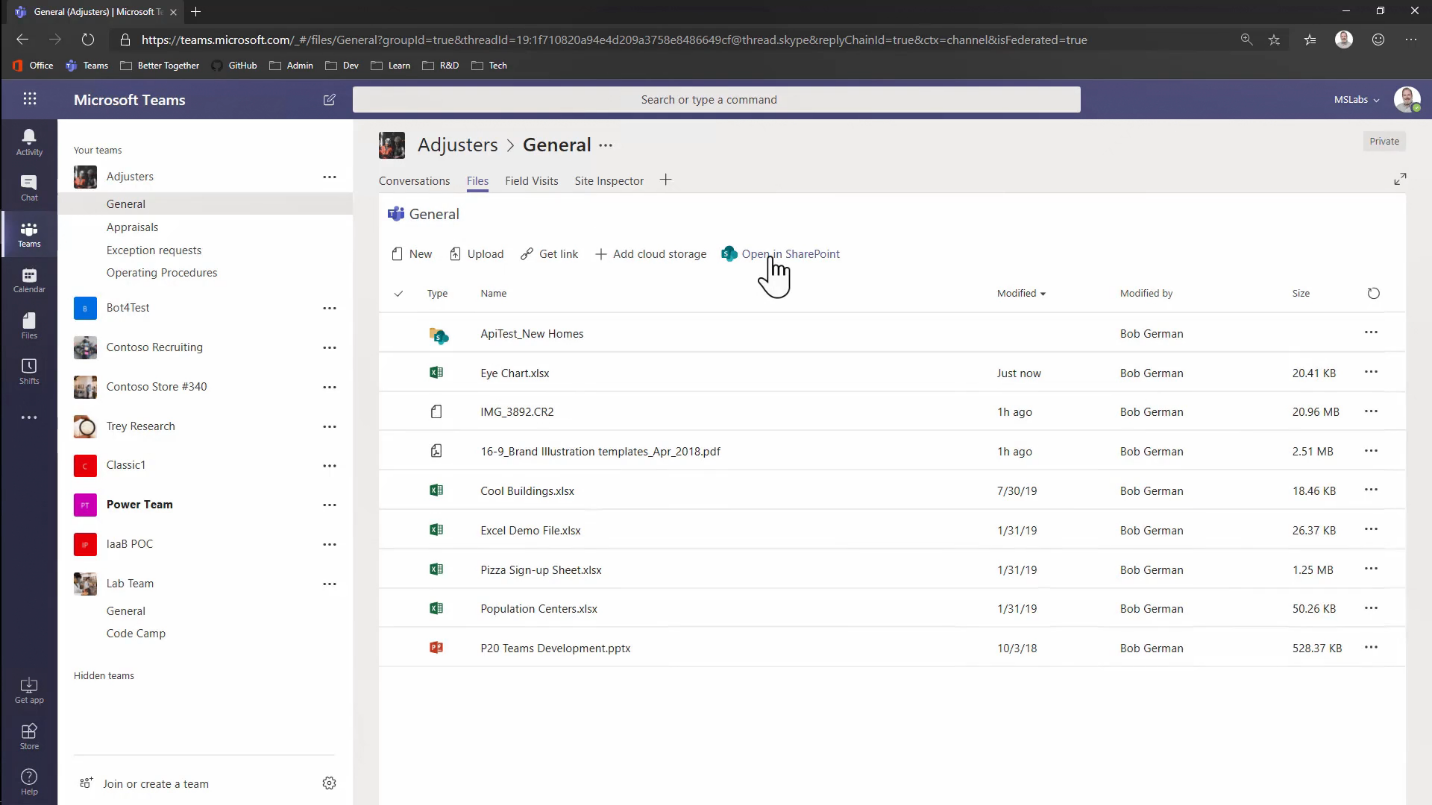Click the Upload button
This screenshot has height=805, width=1432.
coord(476,254)
